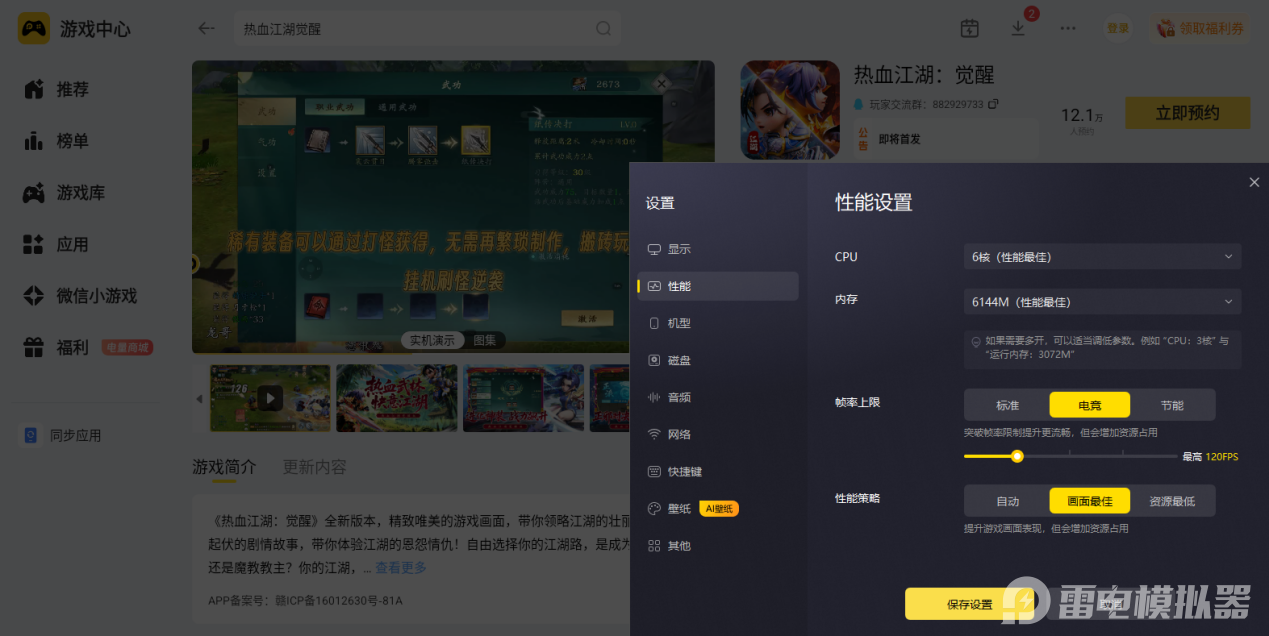The height and width of the screenshot is (636, 1269).
Task: Show previous thumbnails with left arrow
Action: click(x=199, y=399)
